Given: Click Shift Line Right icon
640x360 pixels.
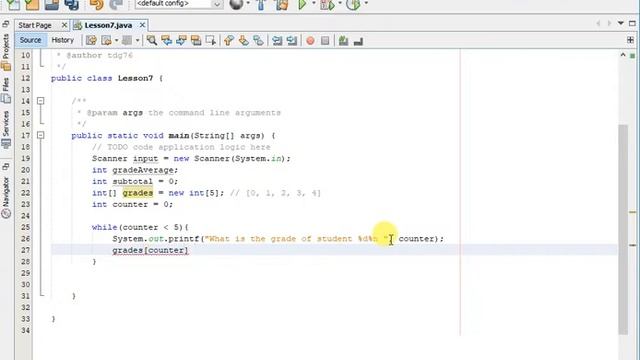Looking at the screenshot, I should (292, 40).
